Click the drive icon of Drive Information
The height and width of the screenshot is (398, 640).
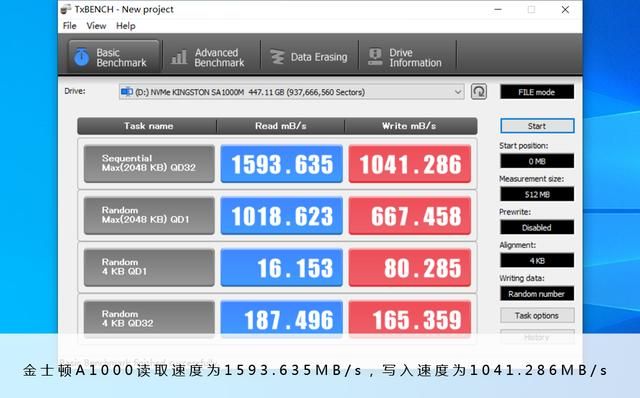click(375, 57)
